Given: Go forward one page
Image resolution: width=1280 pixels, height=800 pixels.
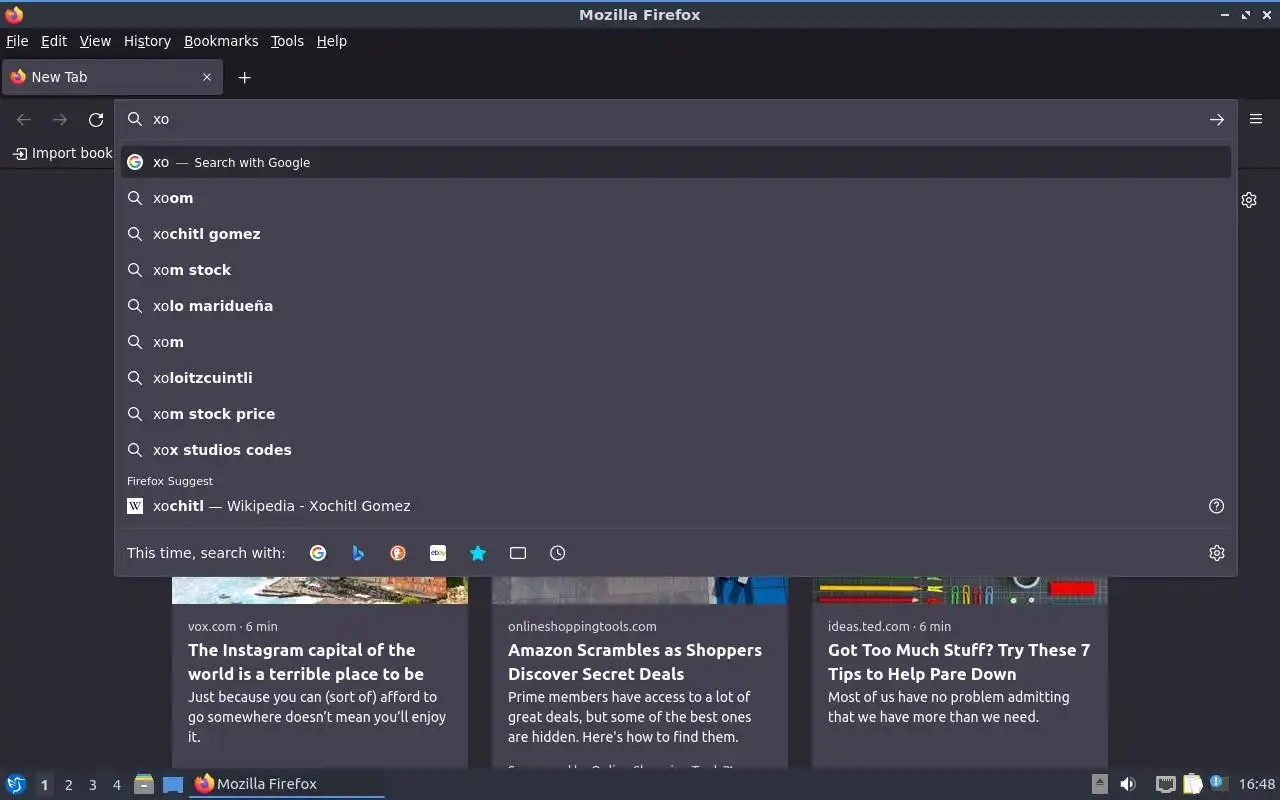Looking at the screenshot, I should pos(60,119).
